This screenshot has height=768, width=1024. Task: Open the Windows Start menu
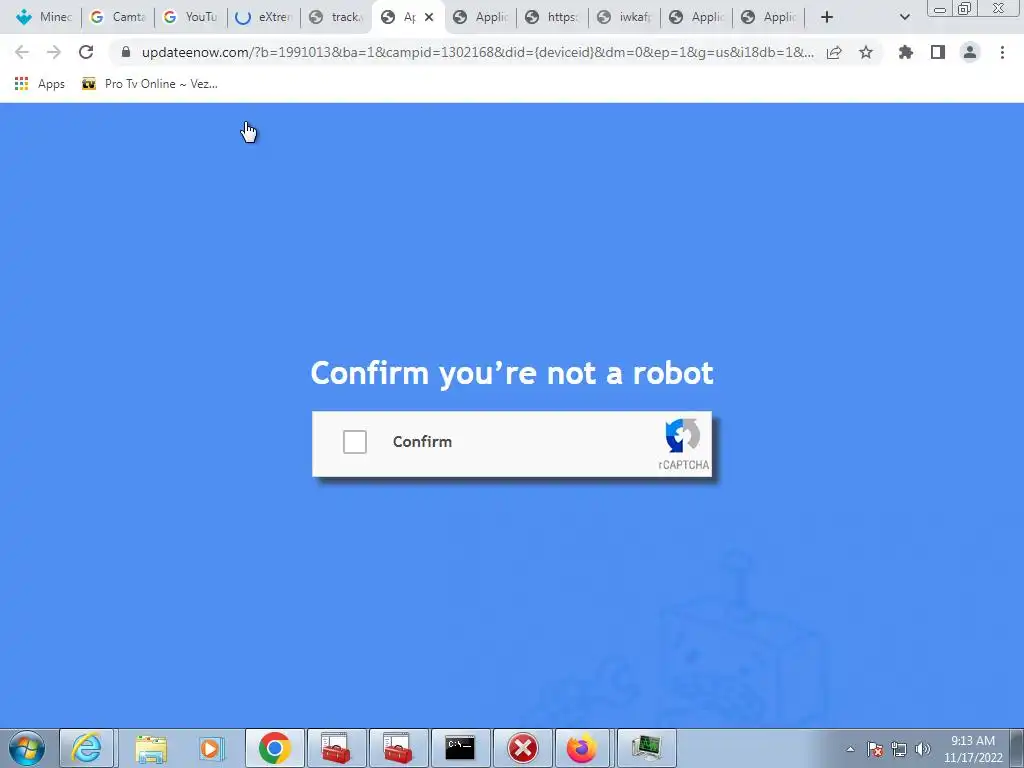tap(27, 748)
